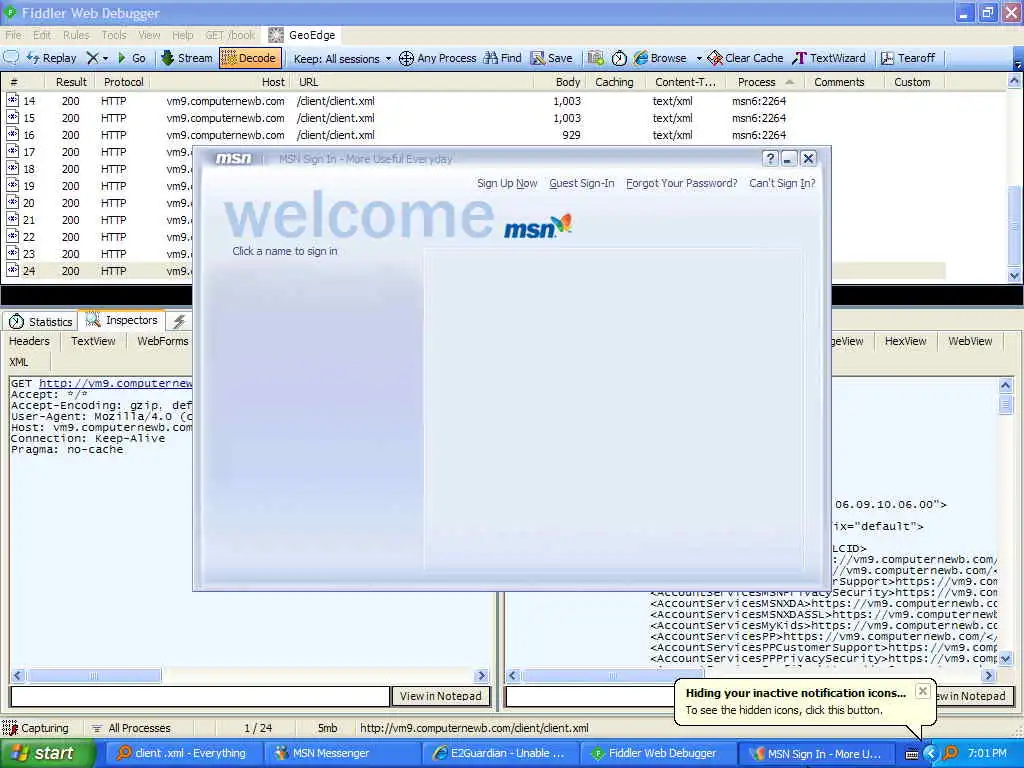The image size is (1024, 768).
Task: Click the timer clock icon in toolbar
Action: pos(619,58)
